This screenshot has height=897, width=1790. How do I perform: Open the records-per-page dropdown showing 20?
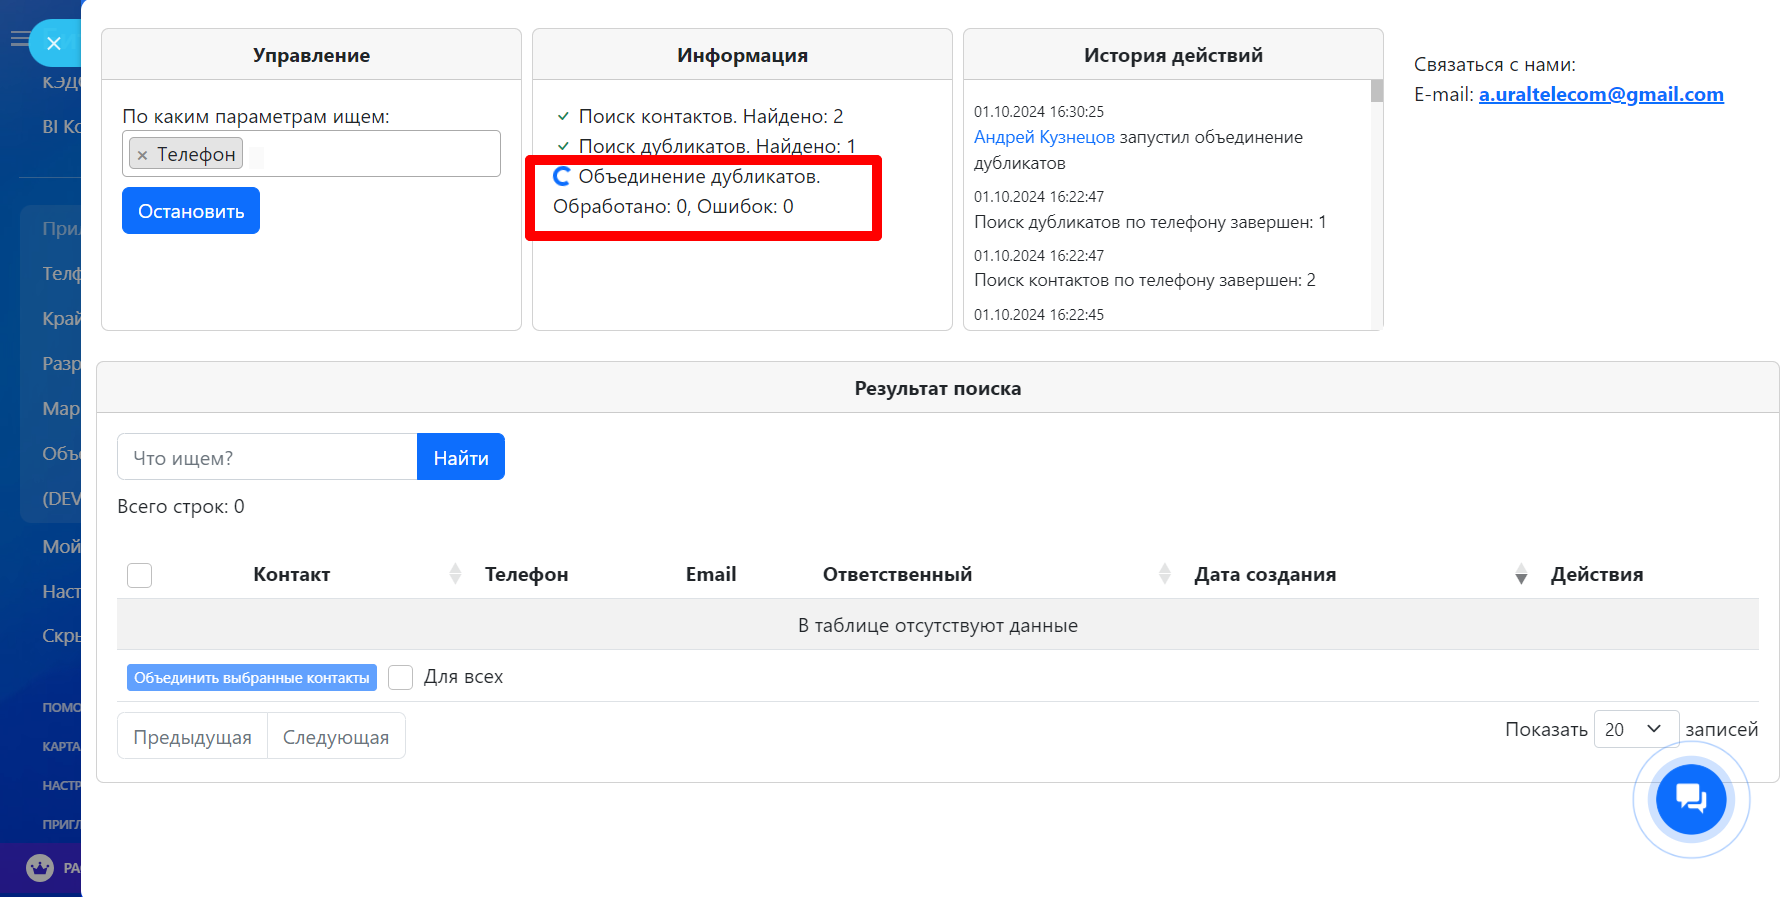point(1635,729)
